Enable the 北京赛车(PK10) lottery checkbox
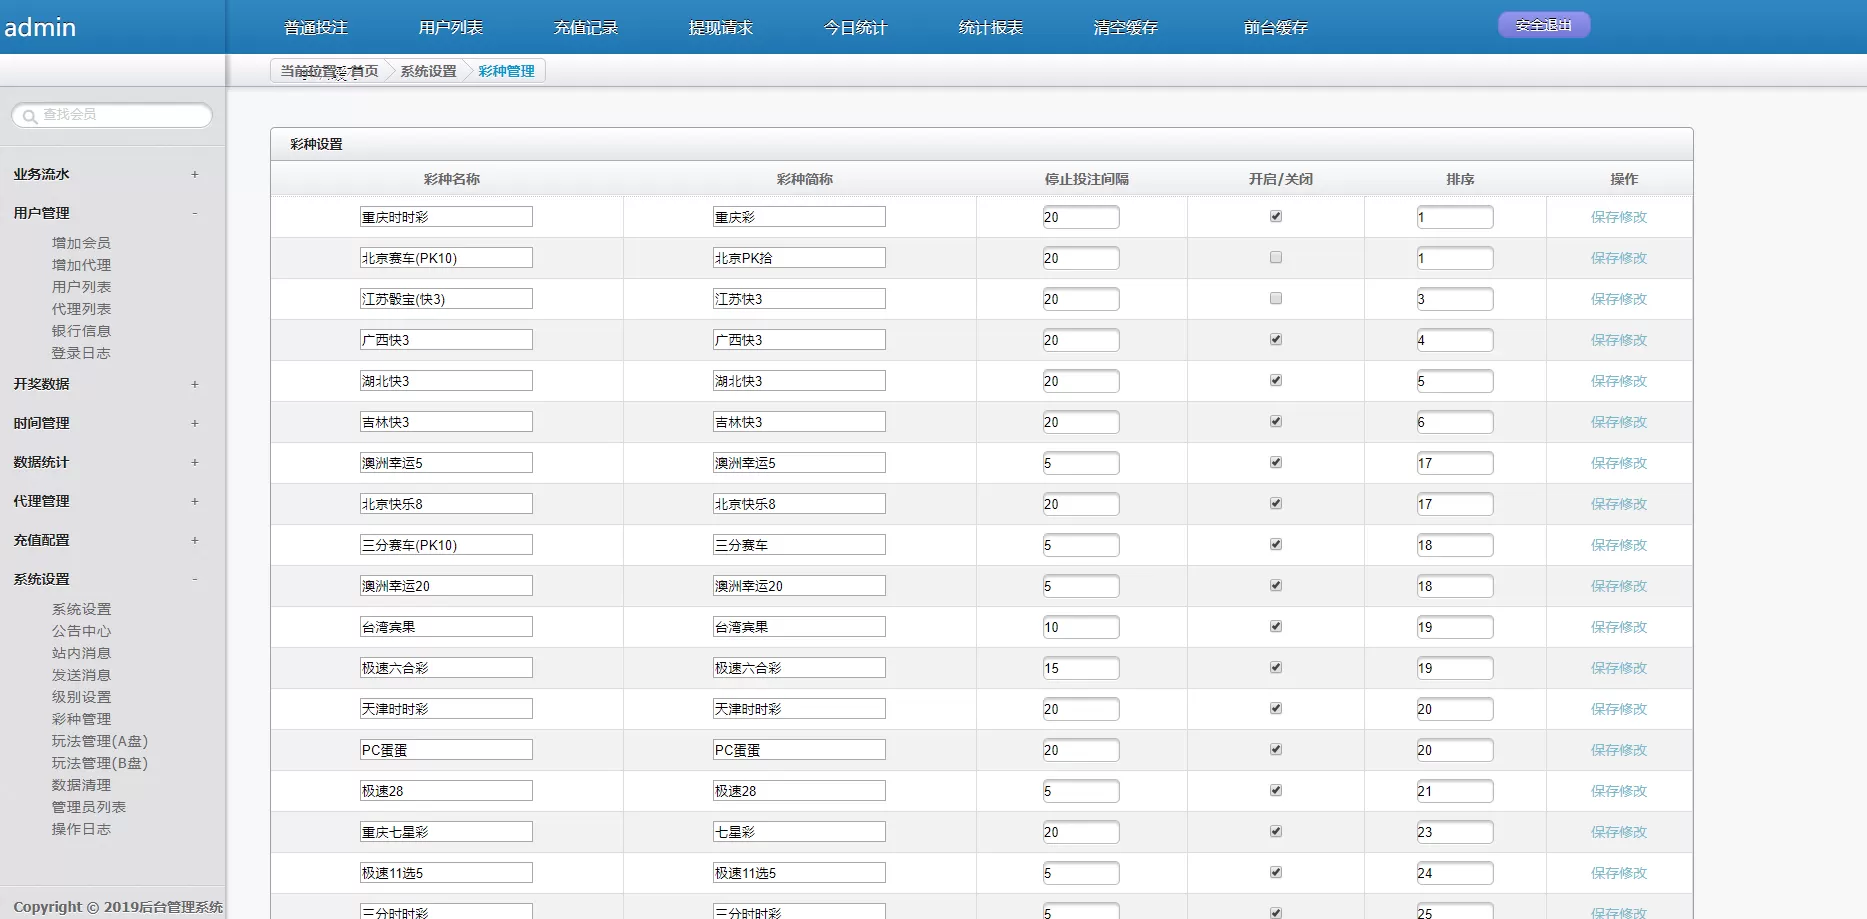1867x919 pixels. (1276, 257)
